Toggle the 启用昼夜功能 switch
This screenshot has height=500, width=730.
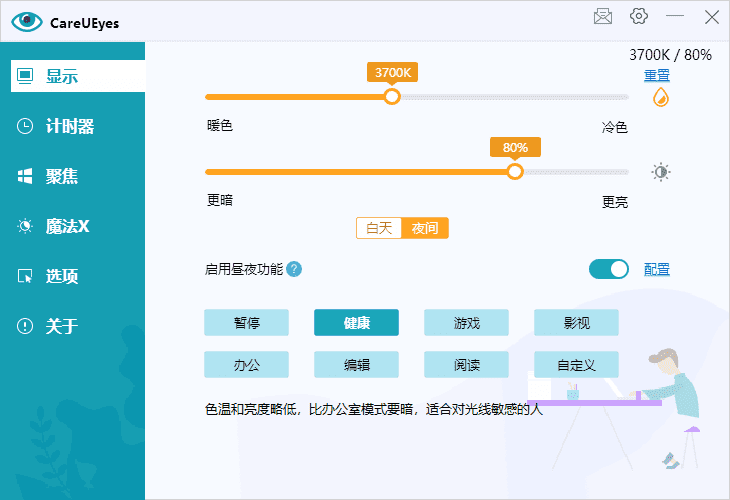click(609, 269)
